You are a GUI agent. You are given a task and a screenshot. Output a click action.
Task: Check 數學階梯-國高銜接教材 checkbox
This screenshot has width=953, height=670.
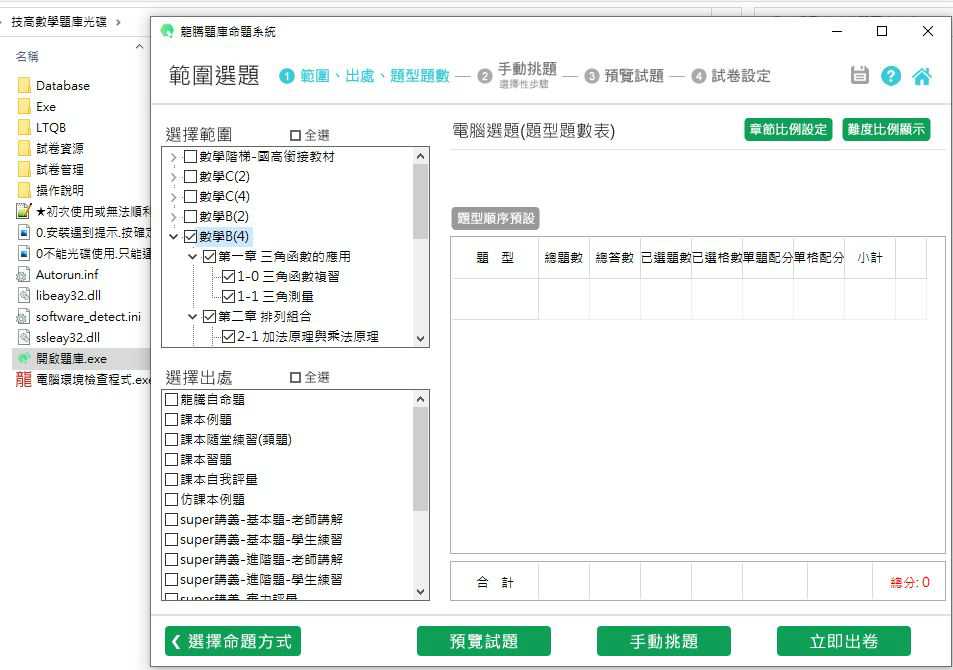(x=190, y=157)
